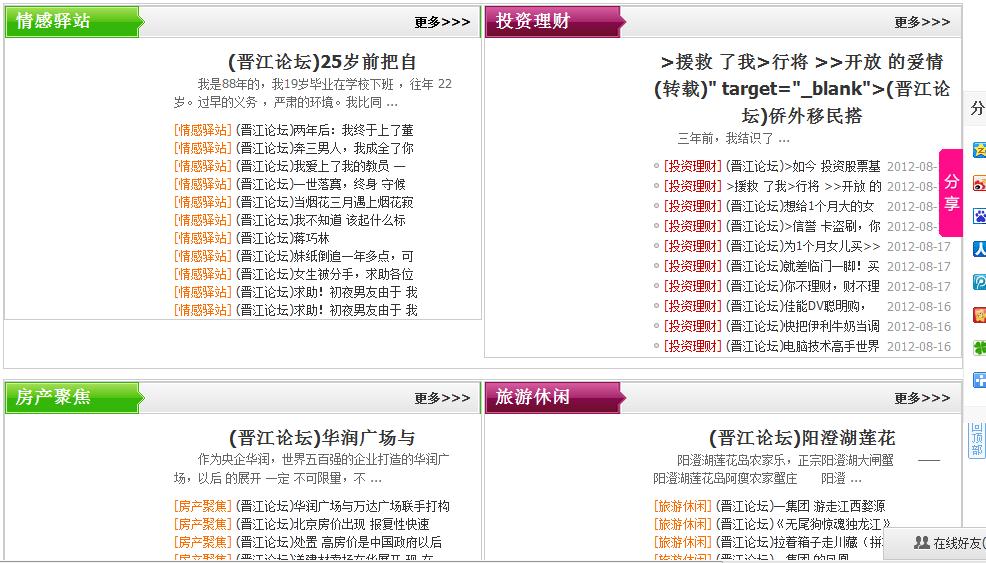
Task: Open post 两年后：我终于上了董
Action: [324, 130]
